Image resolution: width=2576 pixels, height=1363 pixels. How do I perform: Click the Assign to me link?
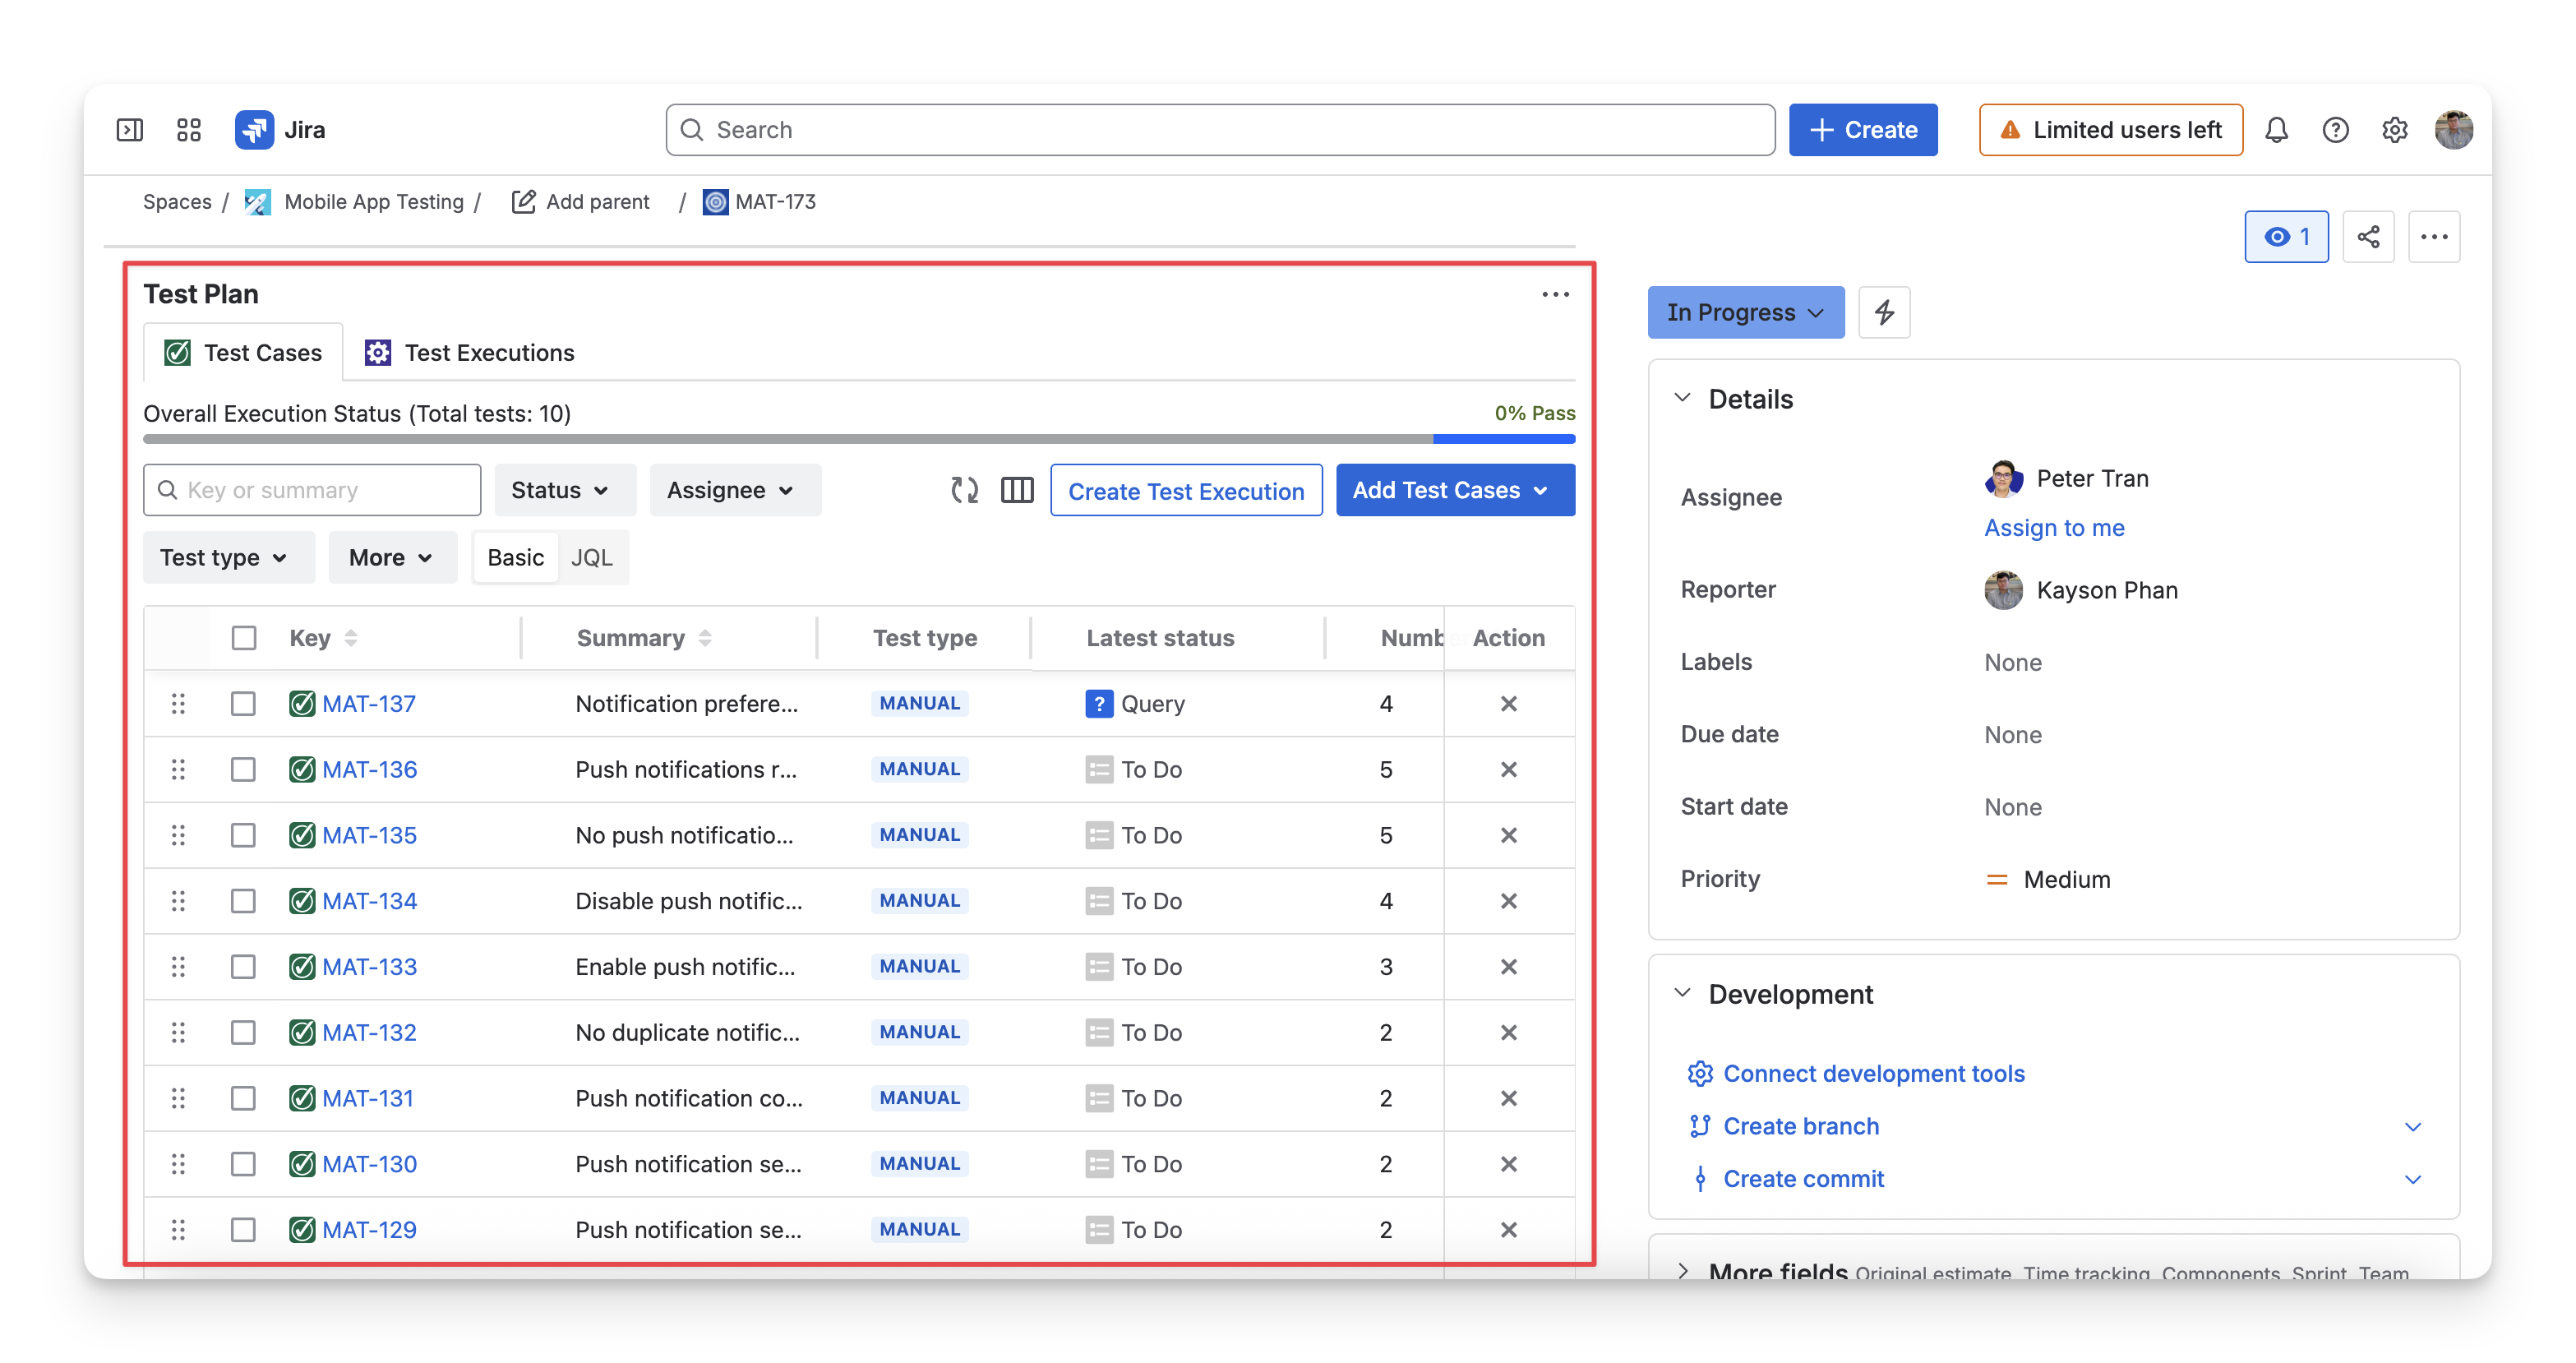click(x=2054, y=527)
